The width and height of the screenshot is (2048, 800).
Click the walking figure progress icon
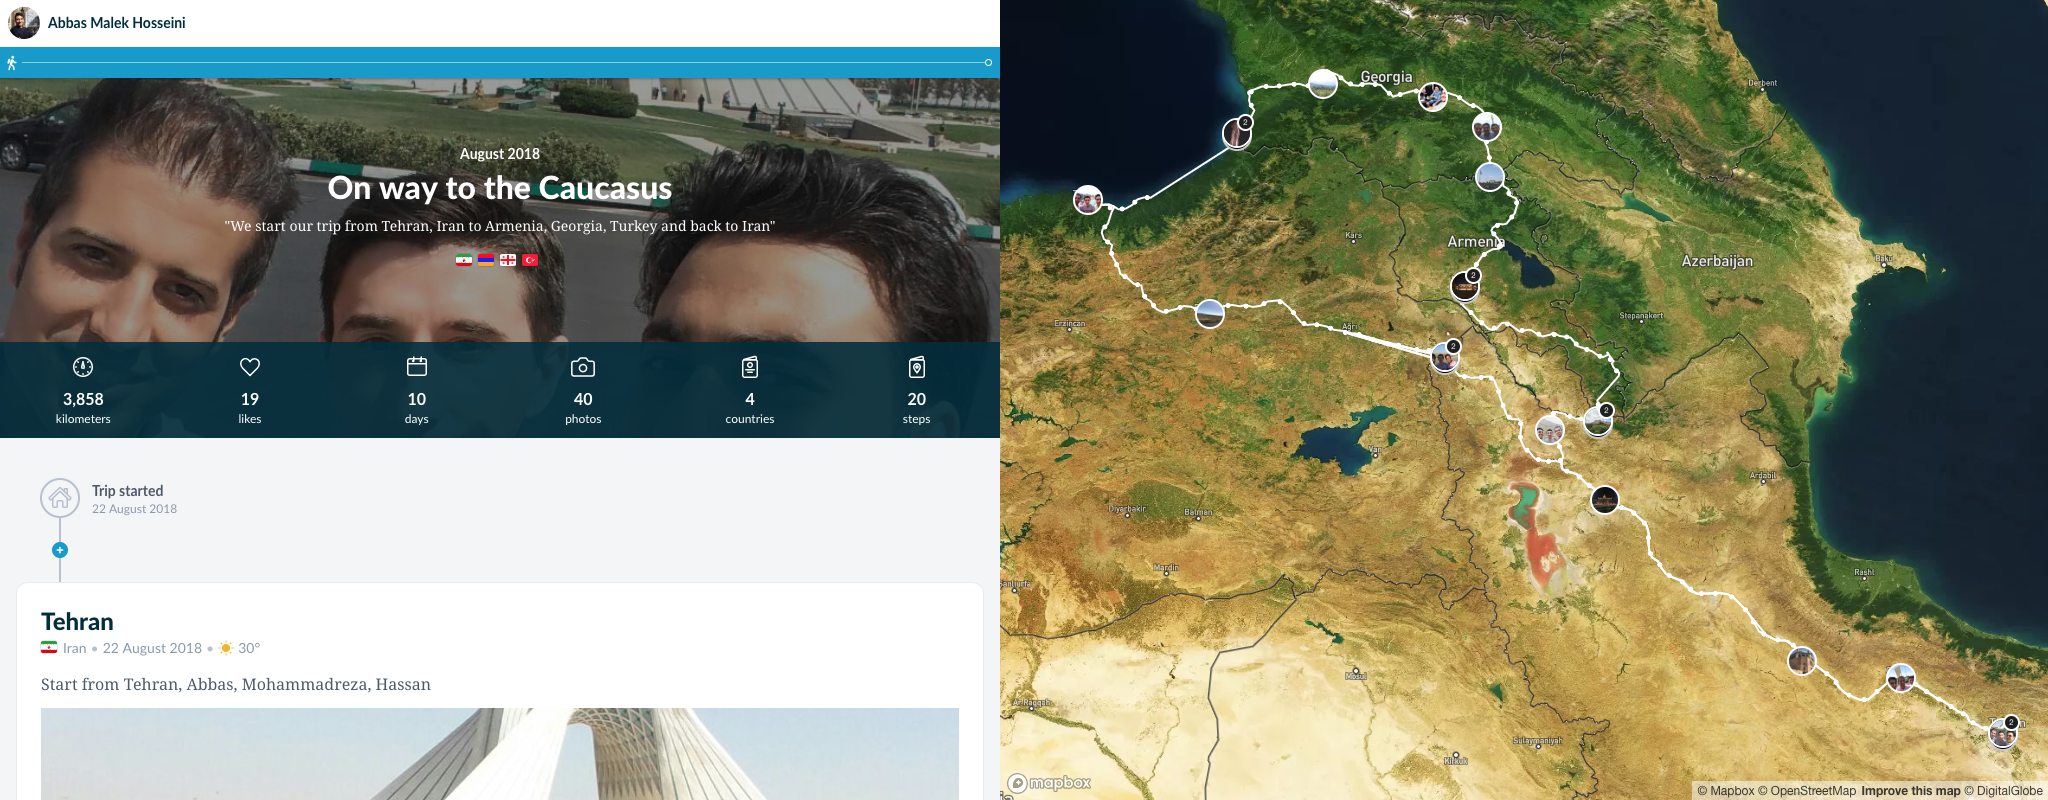click(11, 63)
